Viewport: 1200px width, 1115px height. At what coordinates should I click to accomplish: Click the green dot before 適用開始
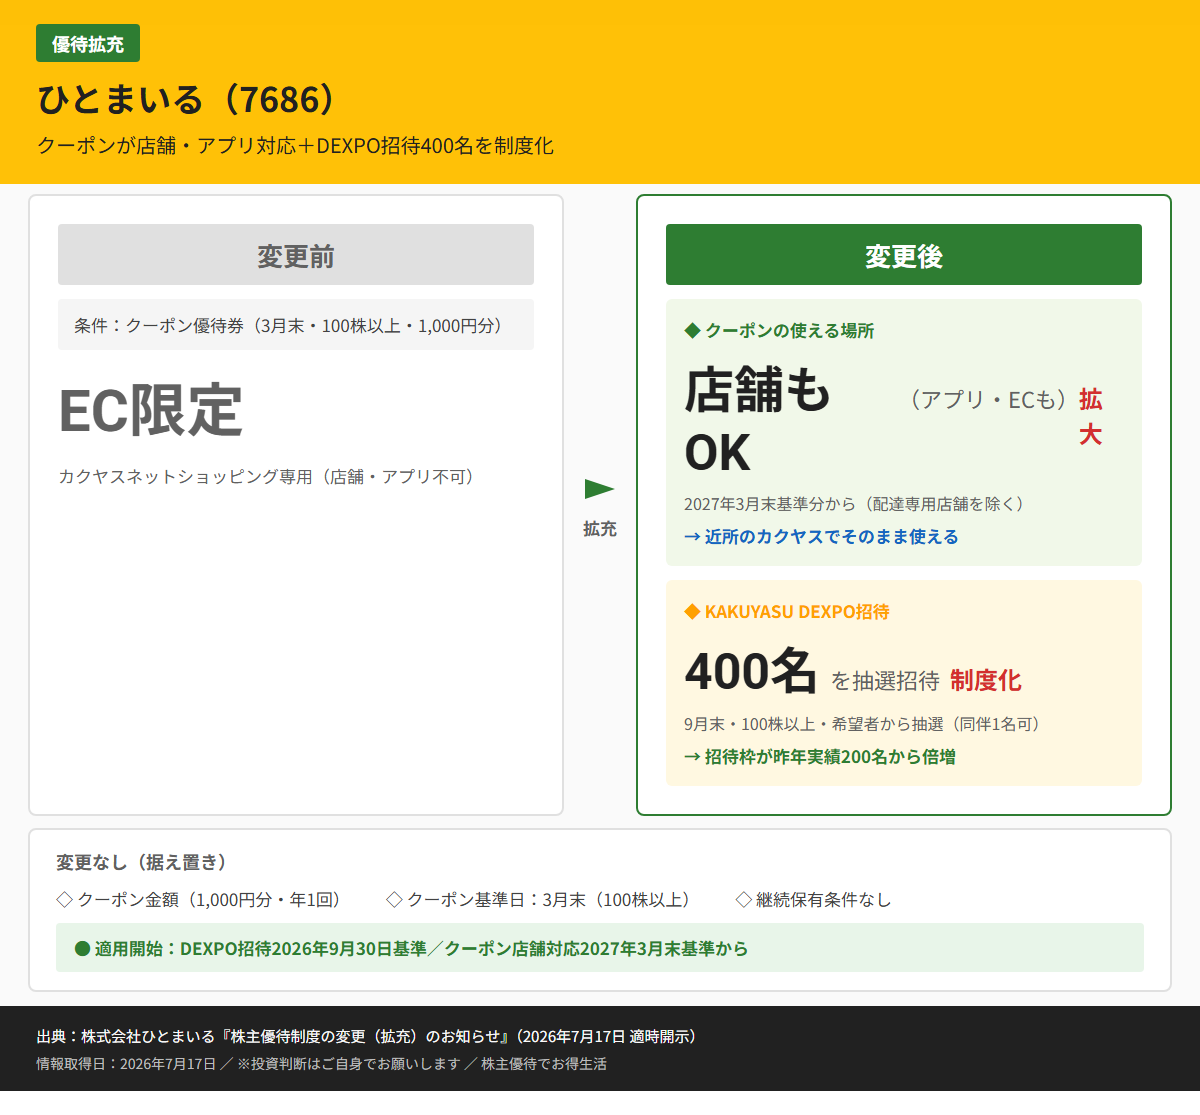click(82, 948)
